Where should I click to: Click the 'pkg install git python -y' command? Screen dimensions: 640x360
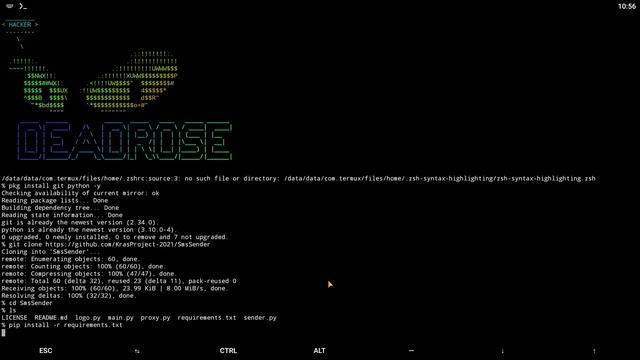(x=51, y=186)
